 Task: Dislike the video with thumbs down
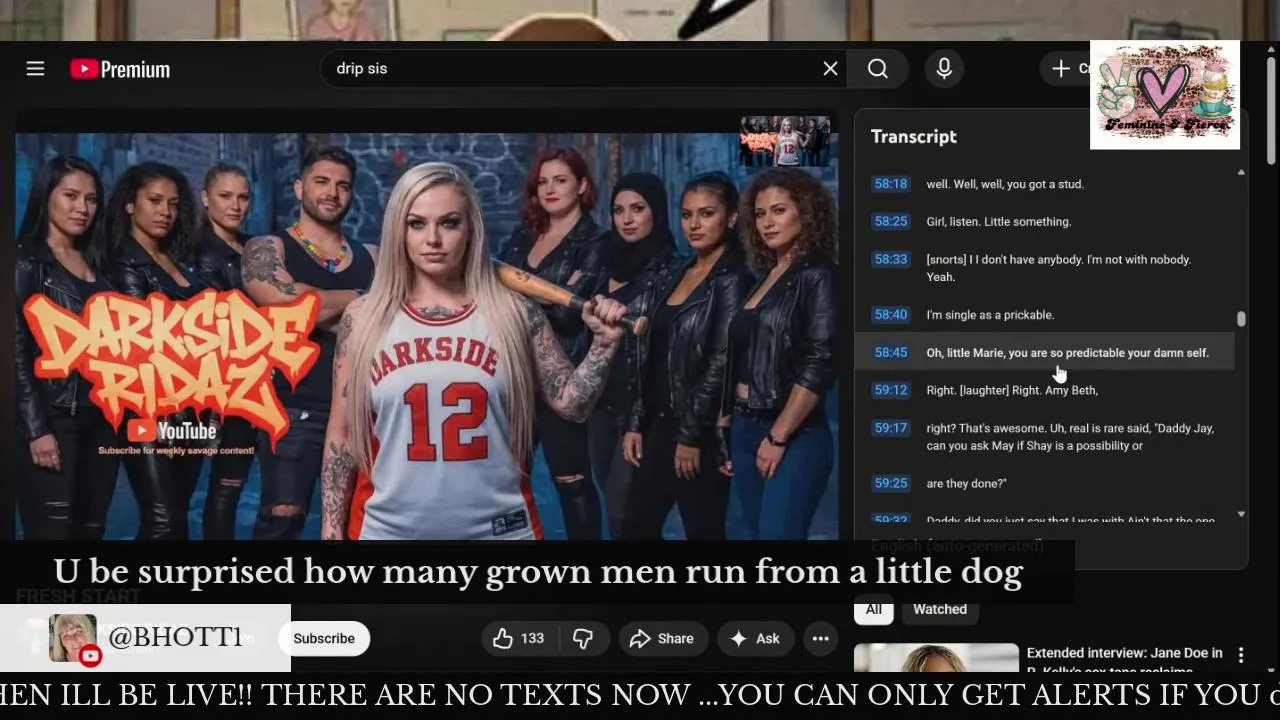click(x=583, y=638)
